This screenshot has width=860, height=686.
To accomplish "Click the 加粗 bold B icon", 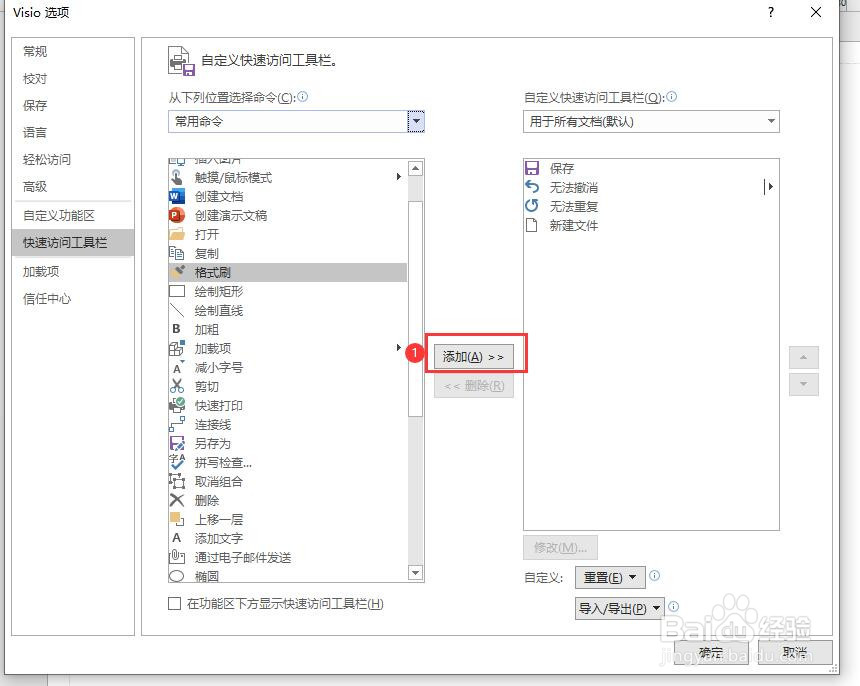I will (x=177, y=329).
